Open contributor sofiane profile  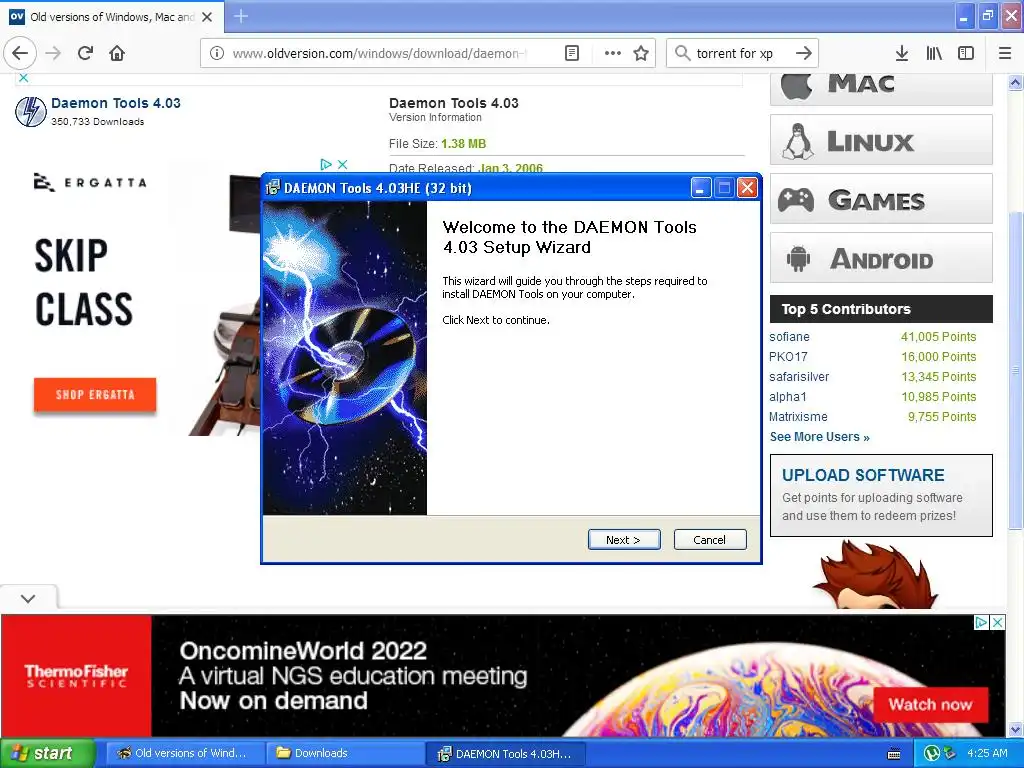[789, 337]
